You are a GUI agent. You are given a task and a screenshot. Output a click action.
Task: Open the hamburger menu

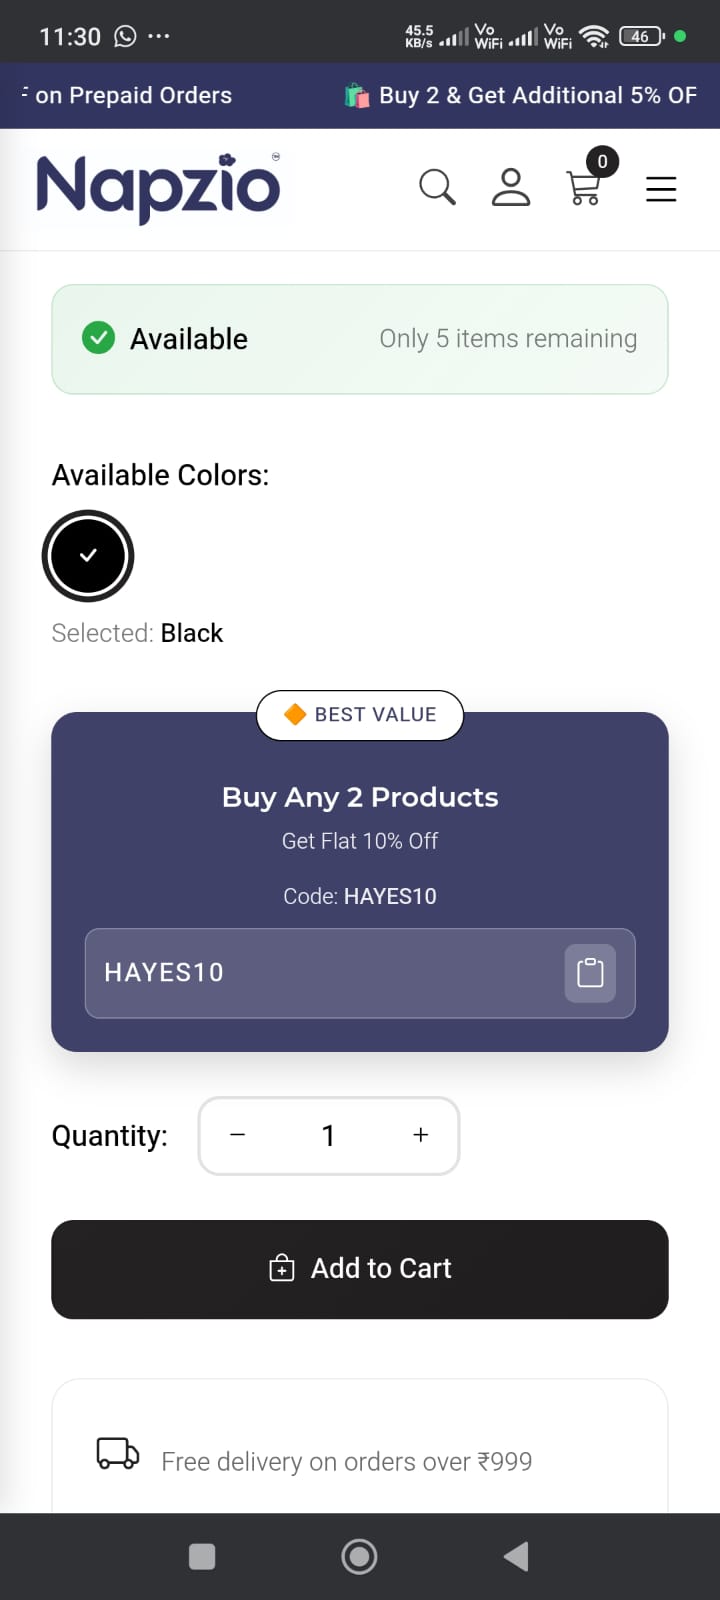point(661,189)
